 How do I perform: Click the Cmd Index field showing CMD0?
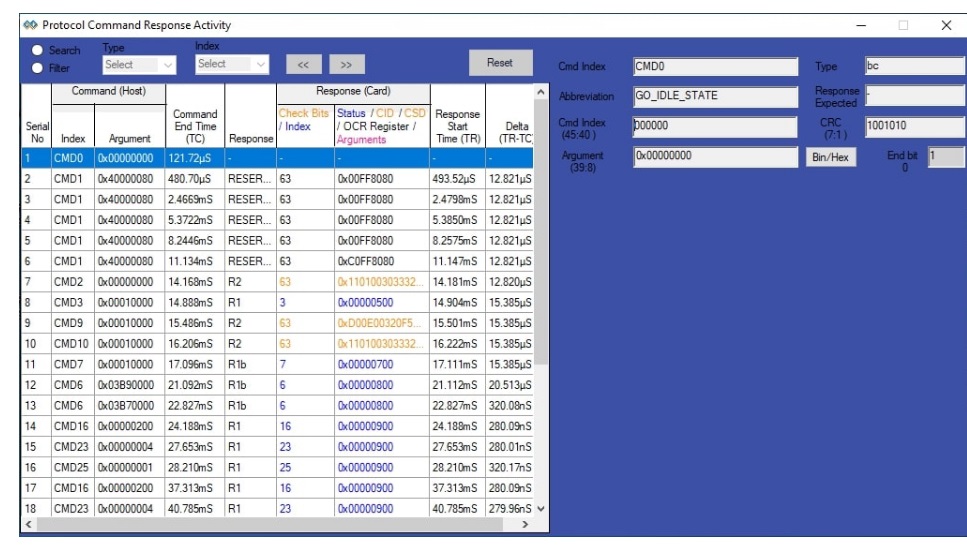[715, 67]
